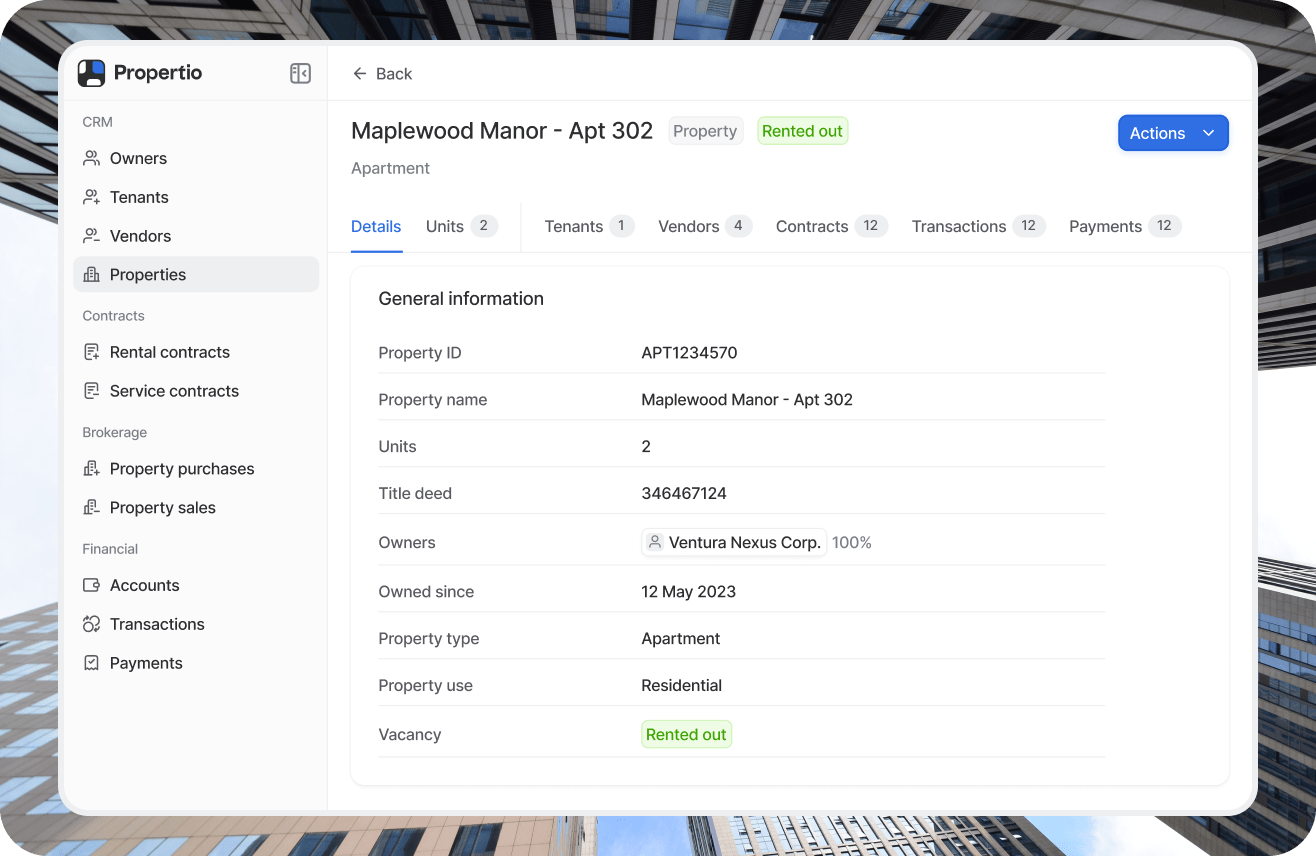This screenshot has height=856, width=1316.
Task: Open the Rental contracts icon
Action: coord(92,352)
